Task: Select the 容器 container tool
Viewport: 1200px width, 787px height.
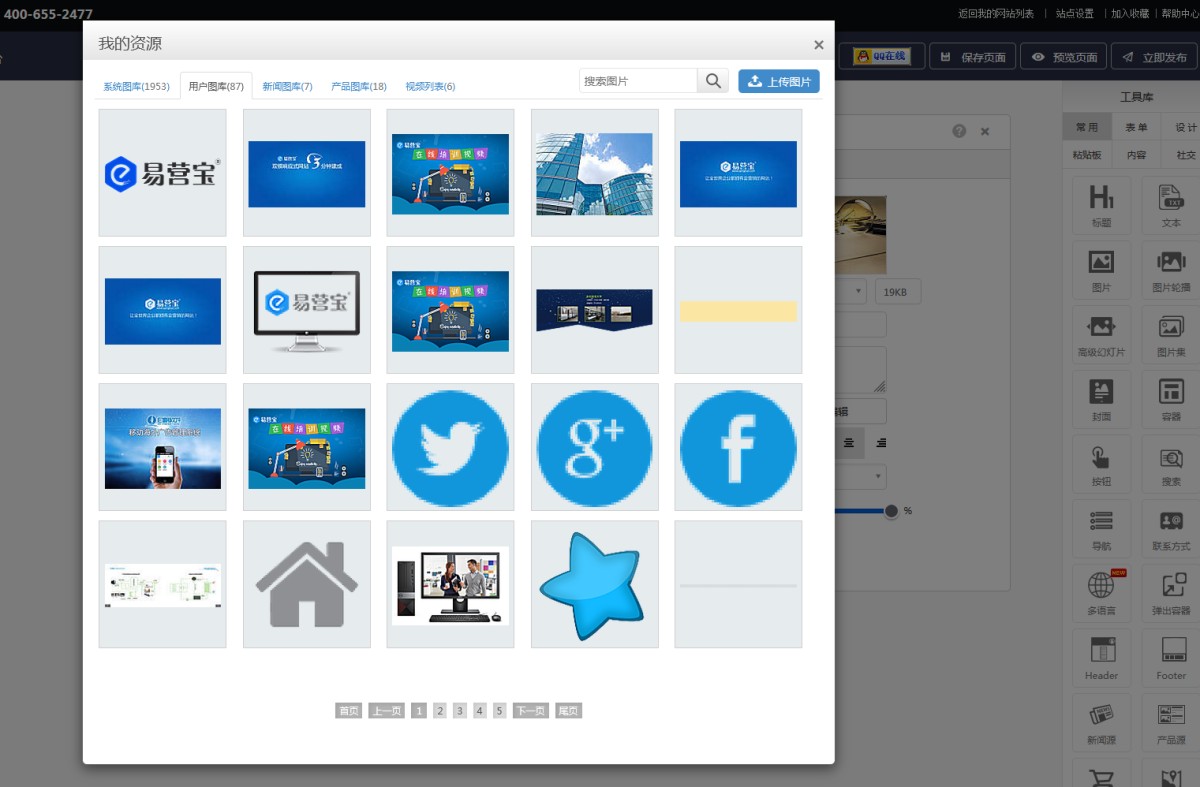Action: (x=1171, y=400)
